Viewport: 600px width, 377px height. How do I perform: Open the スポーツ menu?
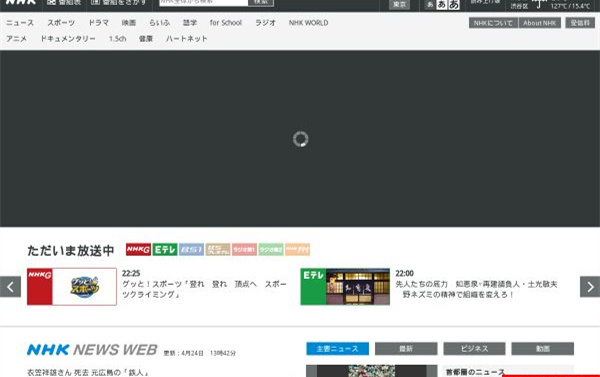click(61, 23)
